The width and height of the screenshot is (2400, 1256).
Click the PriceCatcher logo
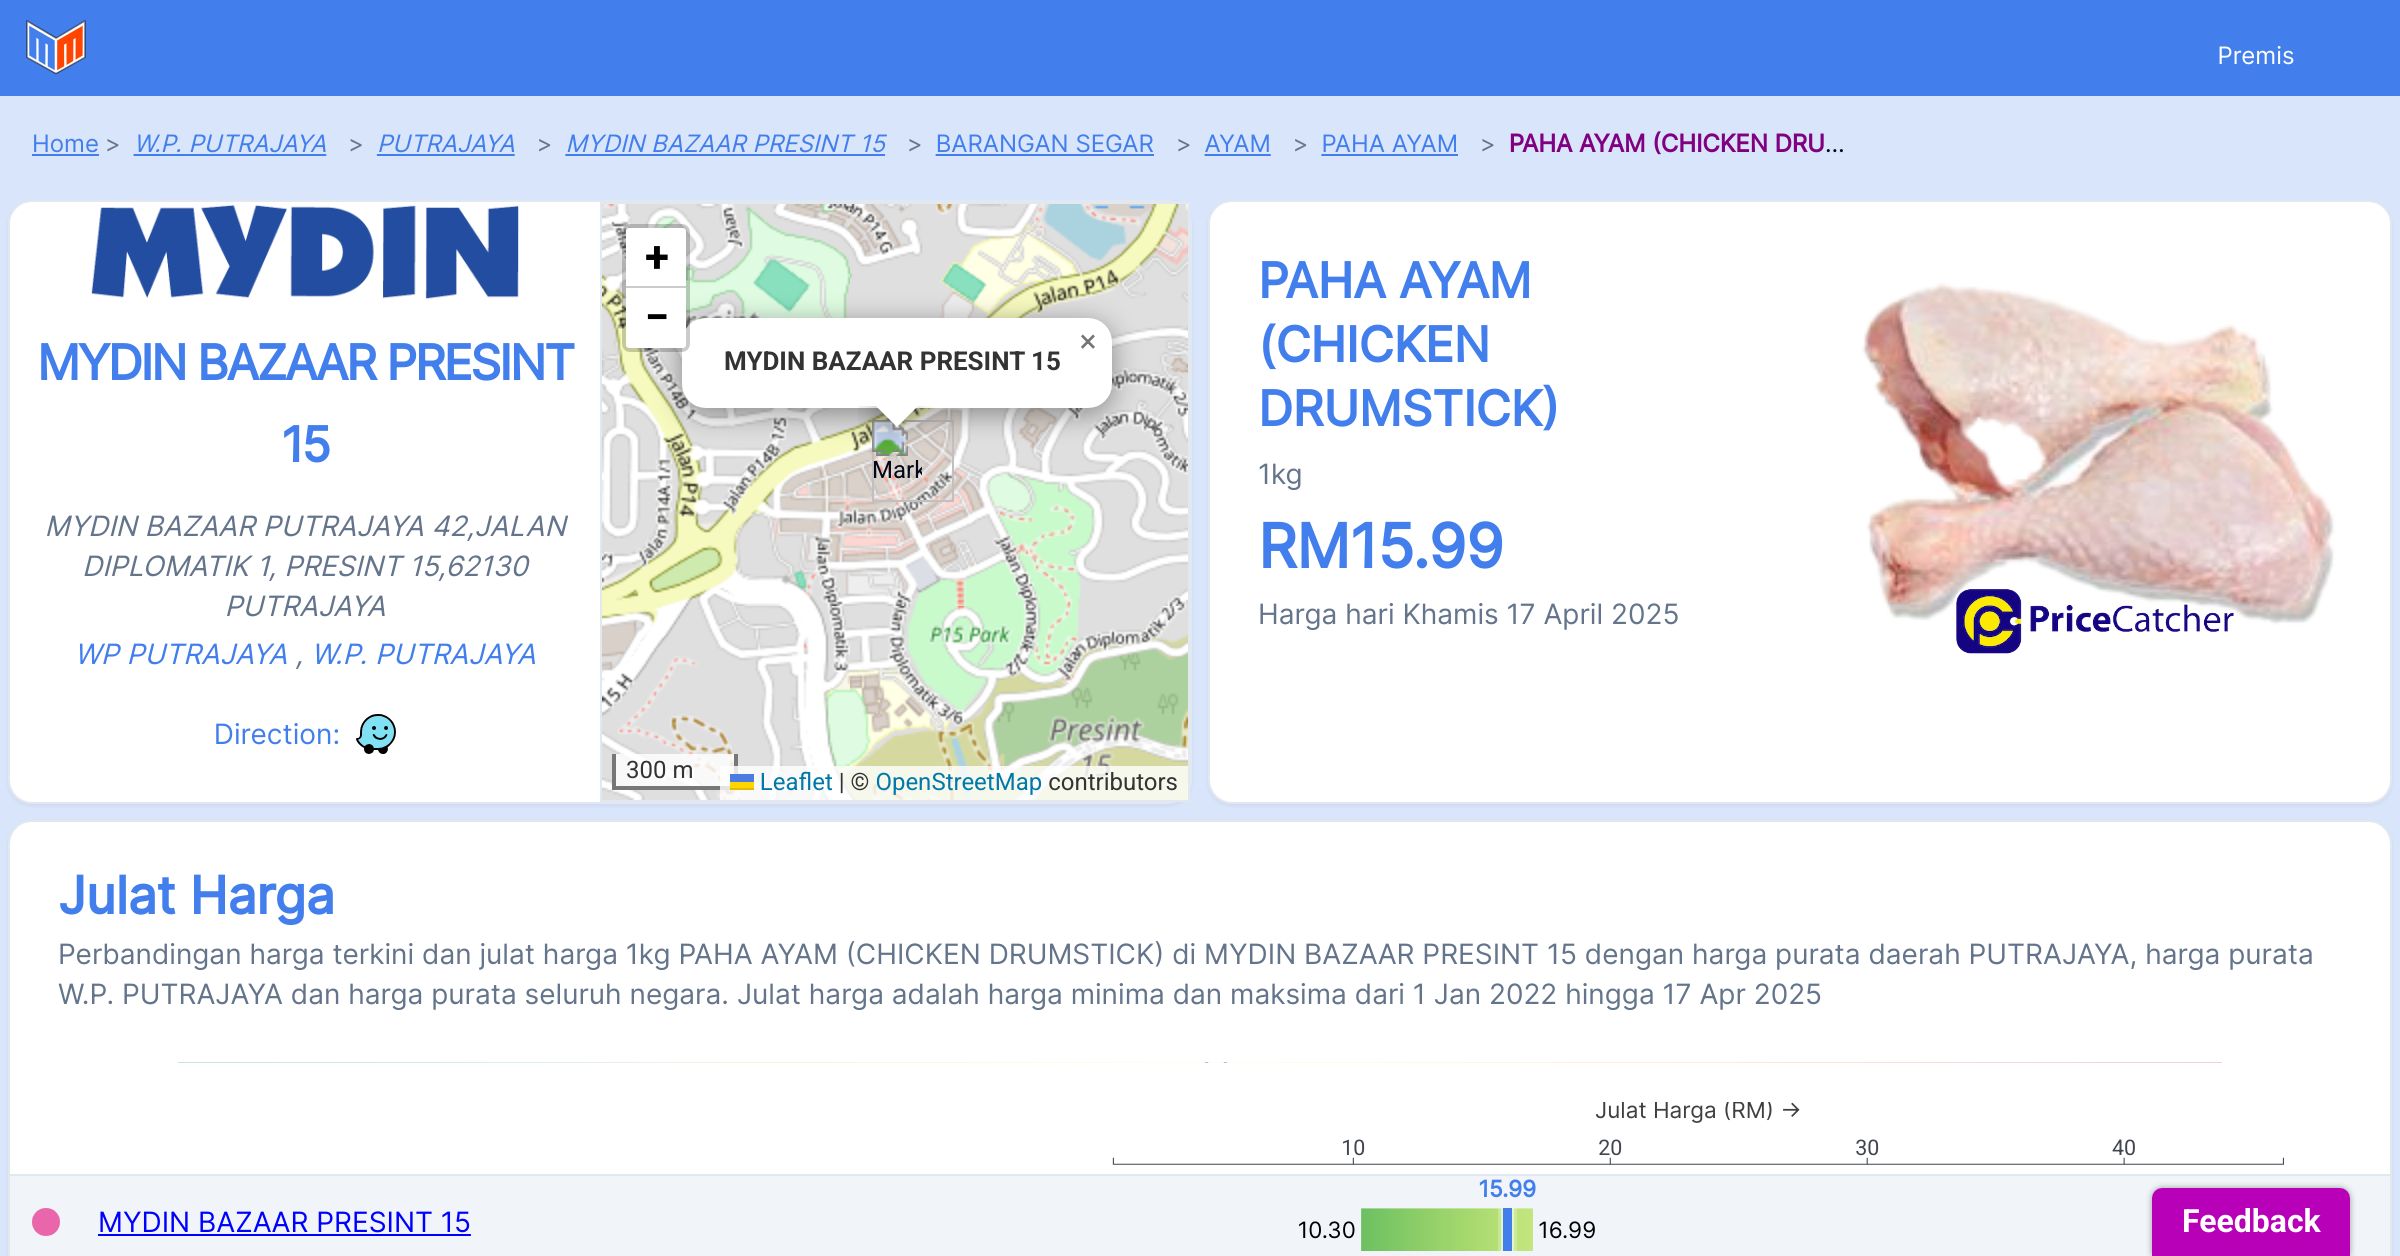(x=2094, y=620)
